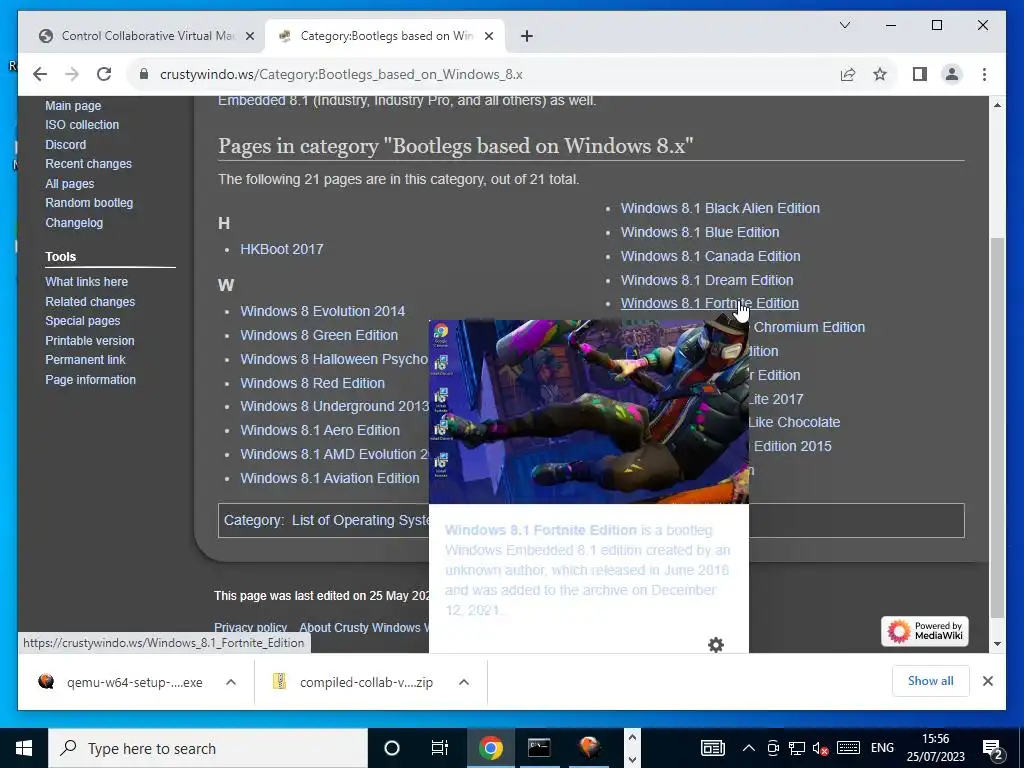This screenshot has width=1024, height=768.
Task: Reload the page with the refresh icon
Action: pos(104,74)
